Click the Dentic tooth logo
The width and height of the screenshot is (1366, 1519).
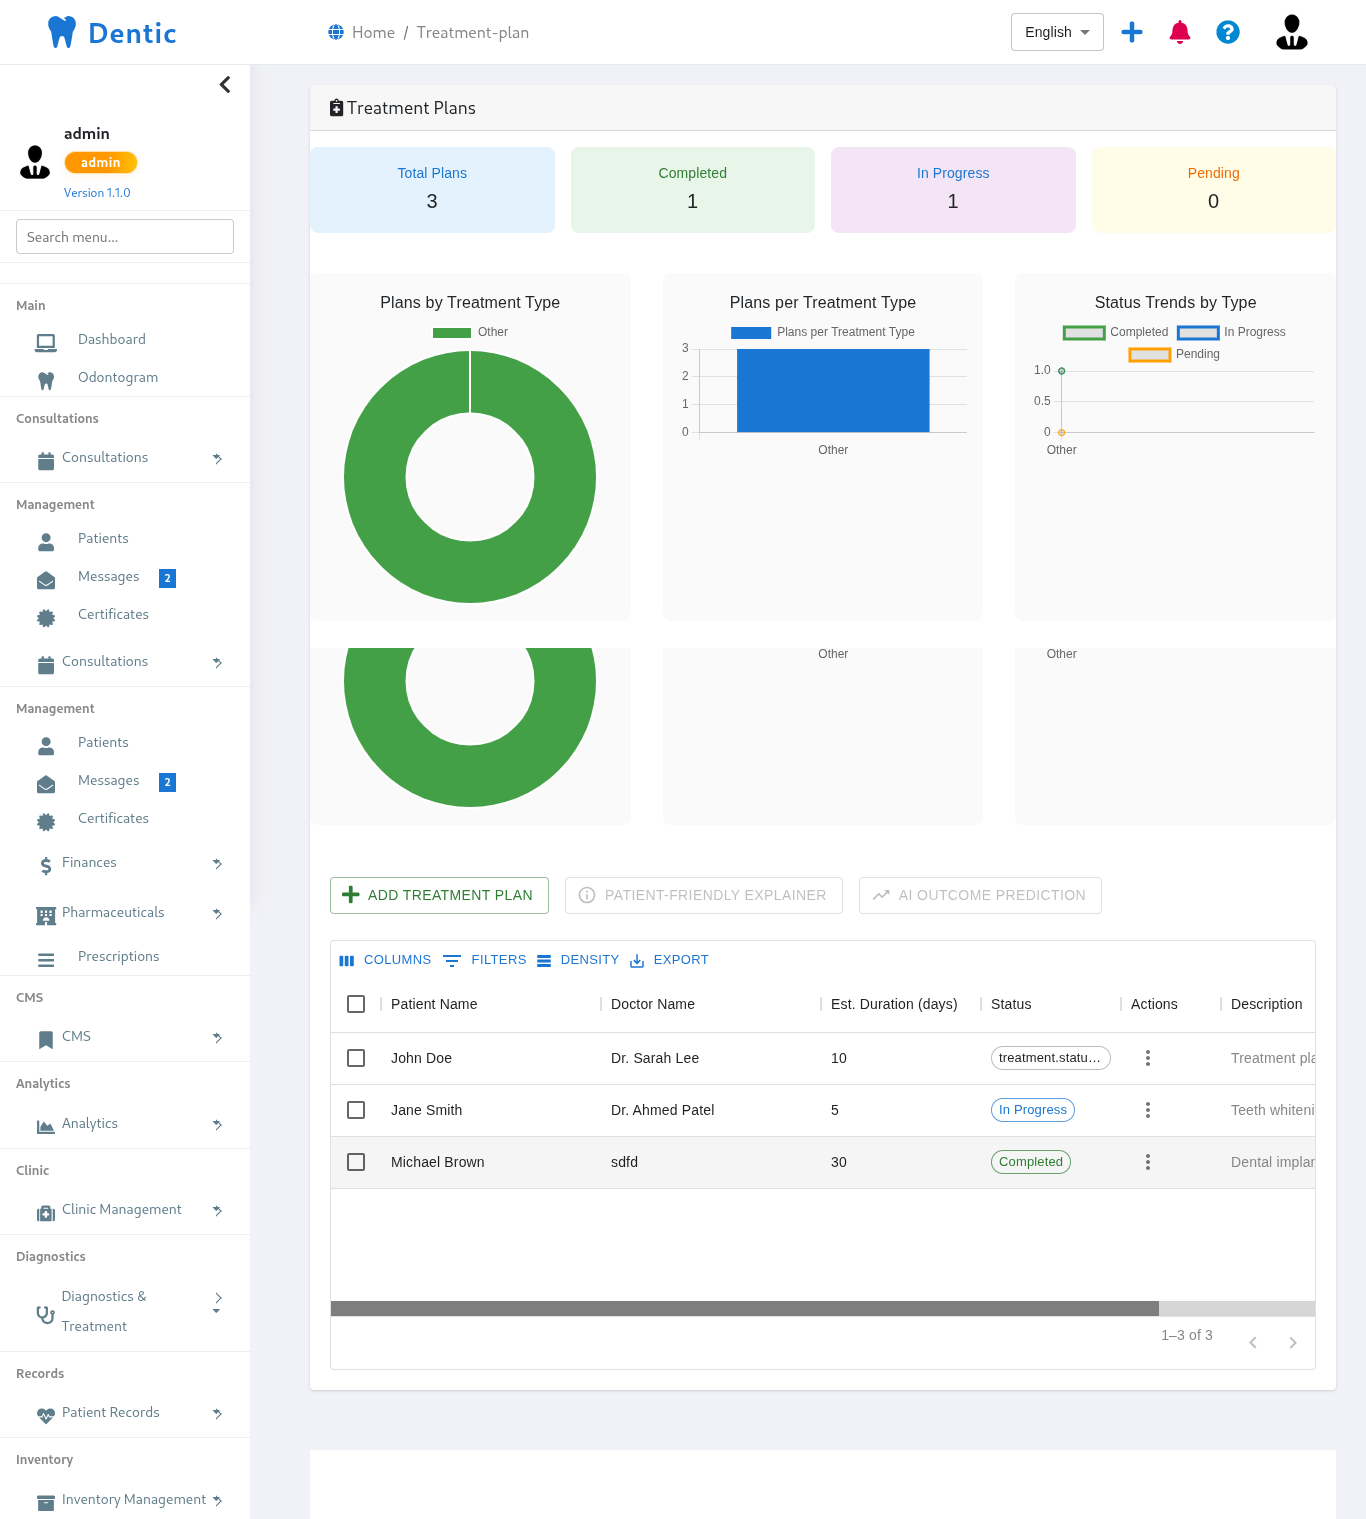click(62, 32)
